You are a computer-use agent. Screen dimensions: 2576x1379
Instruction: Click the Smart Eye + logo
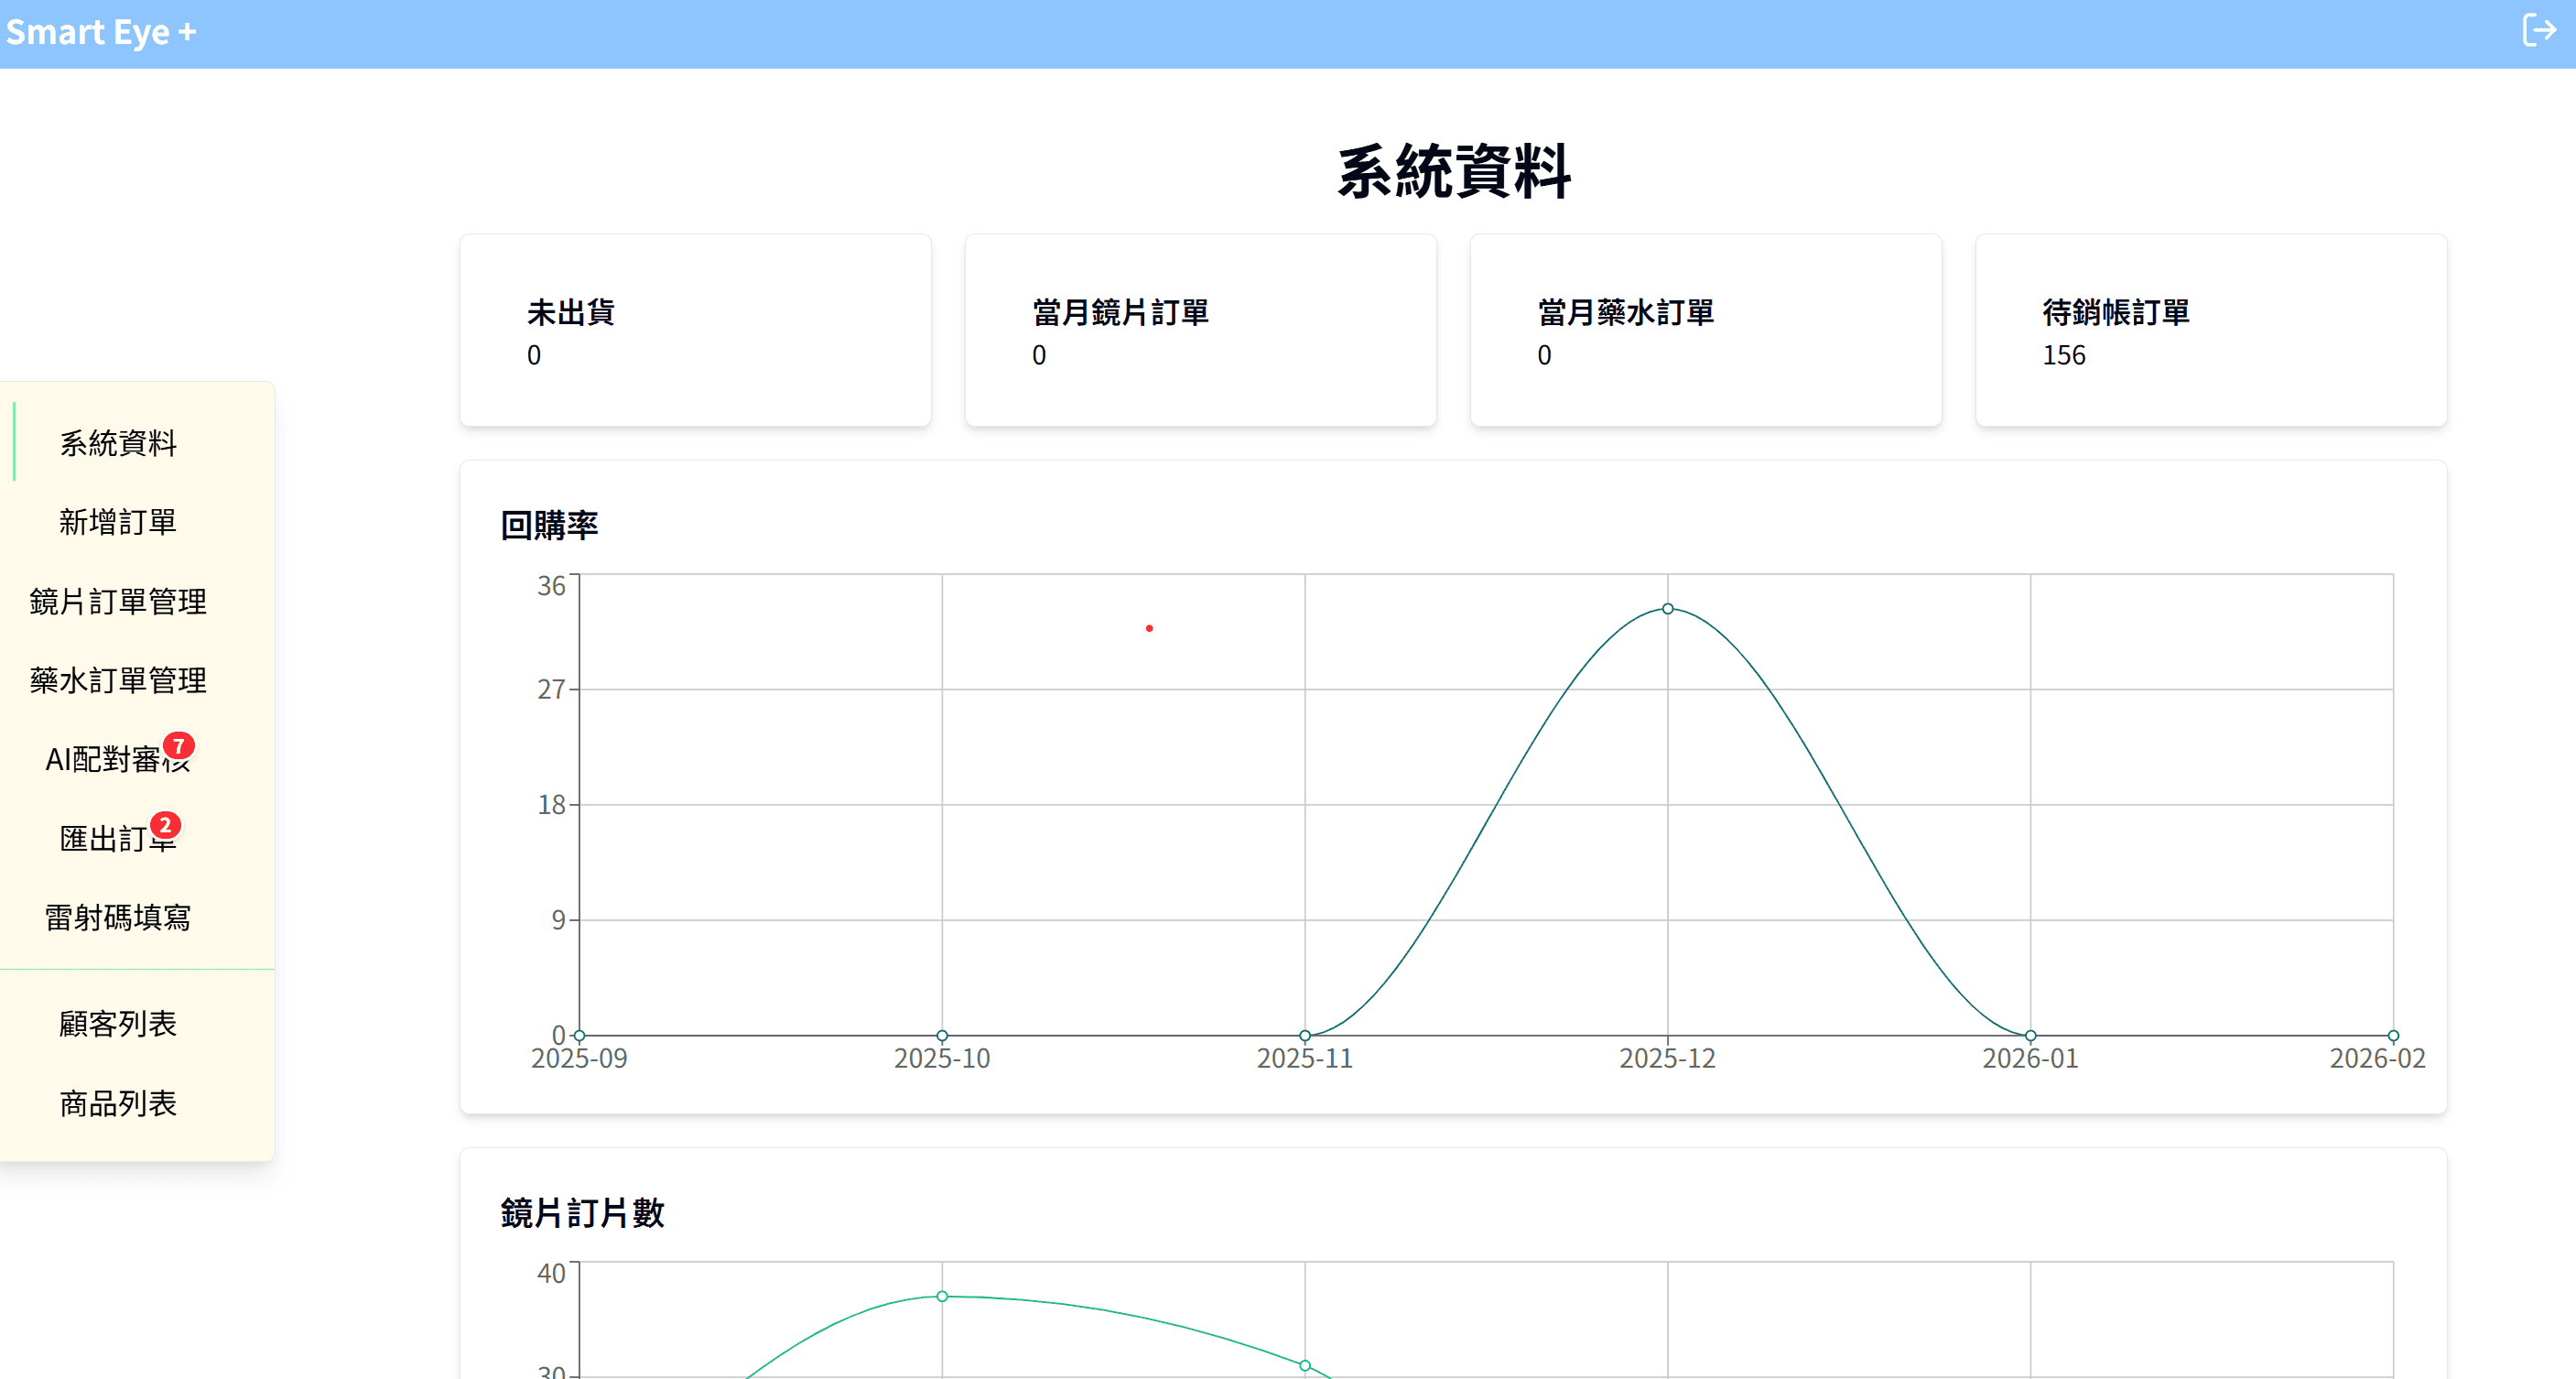tap(101, 31)
